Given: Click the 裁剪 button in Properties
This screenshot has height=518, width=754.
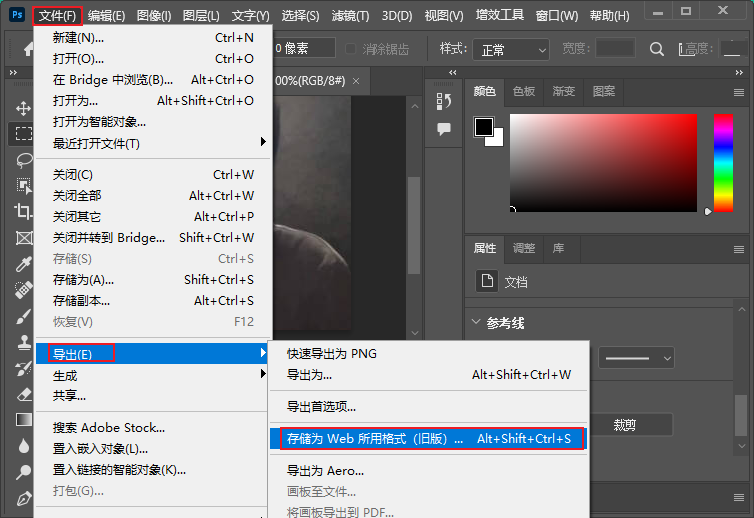Looking at the screenshot, I should [x=625, y=425].
